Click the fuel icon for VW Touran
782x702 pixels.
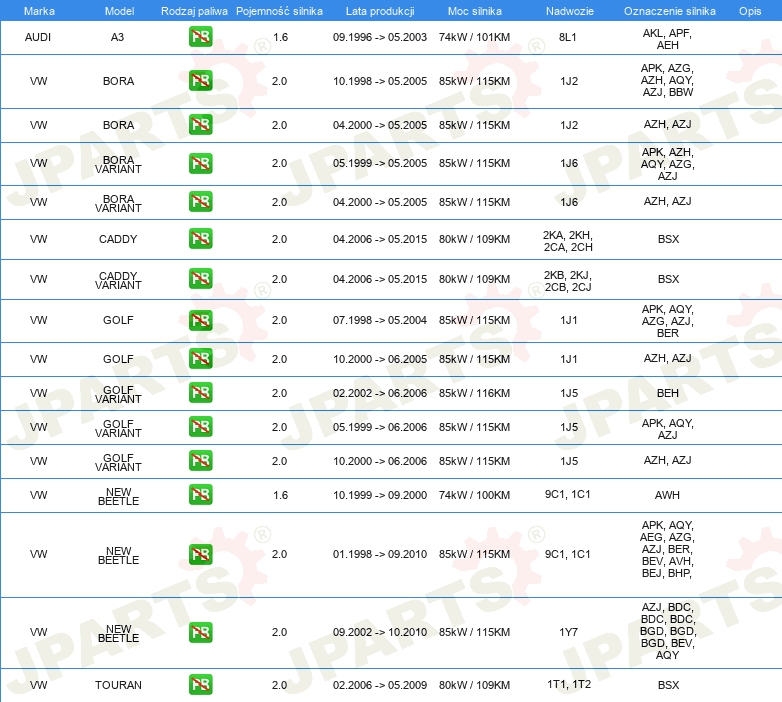tap(200, 685)
